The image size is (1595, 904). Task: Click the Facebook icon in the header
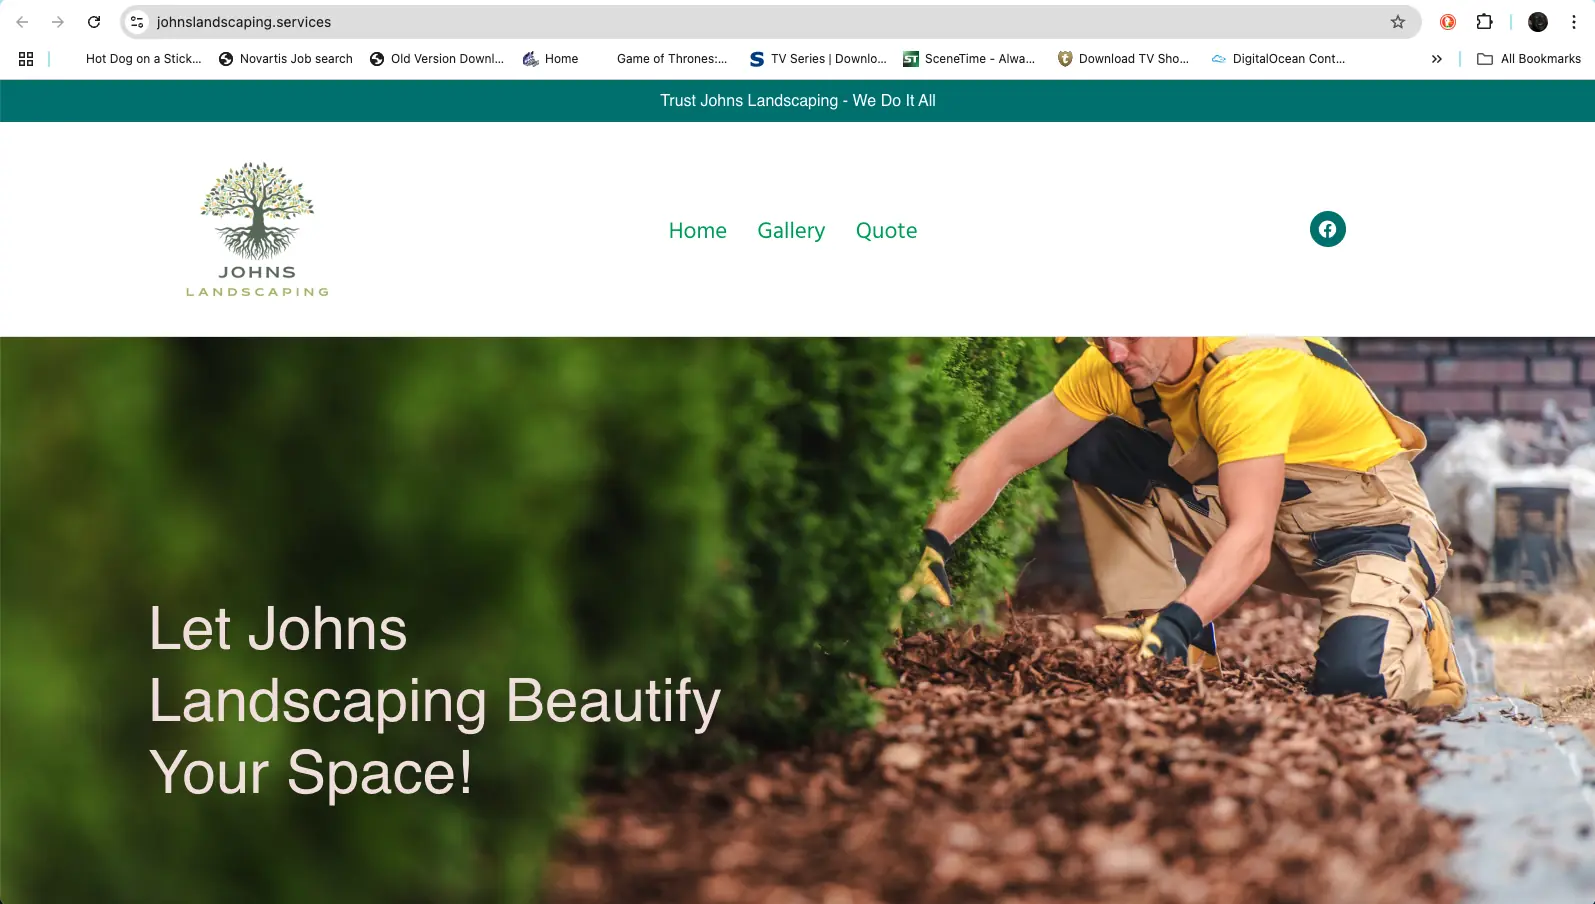point(1327,229)
